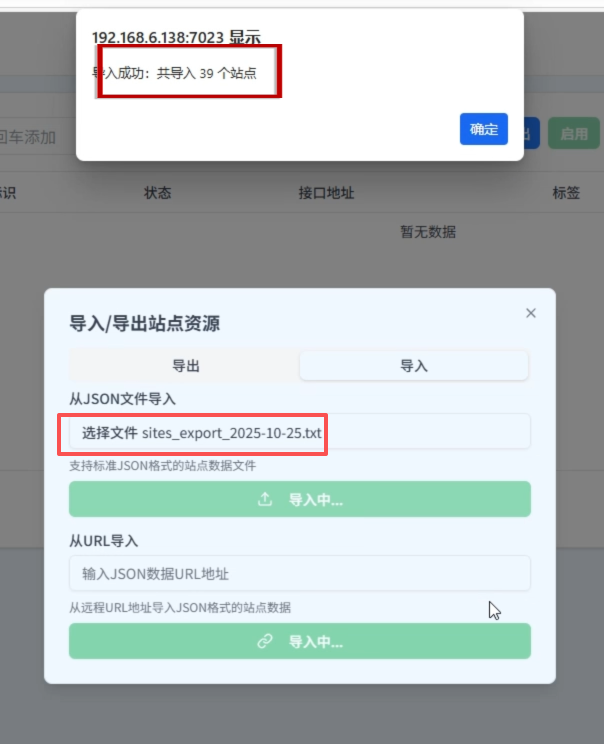Click the 192.168.6.138:7023 显示 alert title

(176, 37)
